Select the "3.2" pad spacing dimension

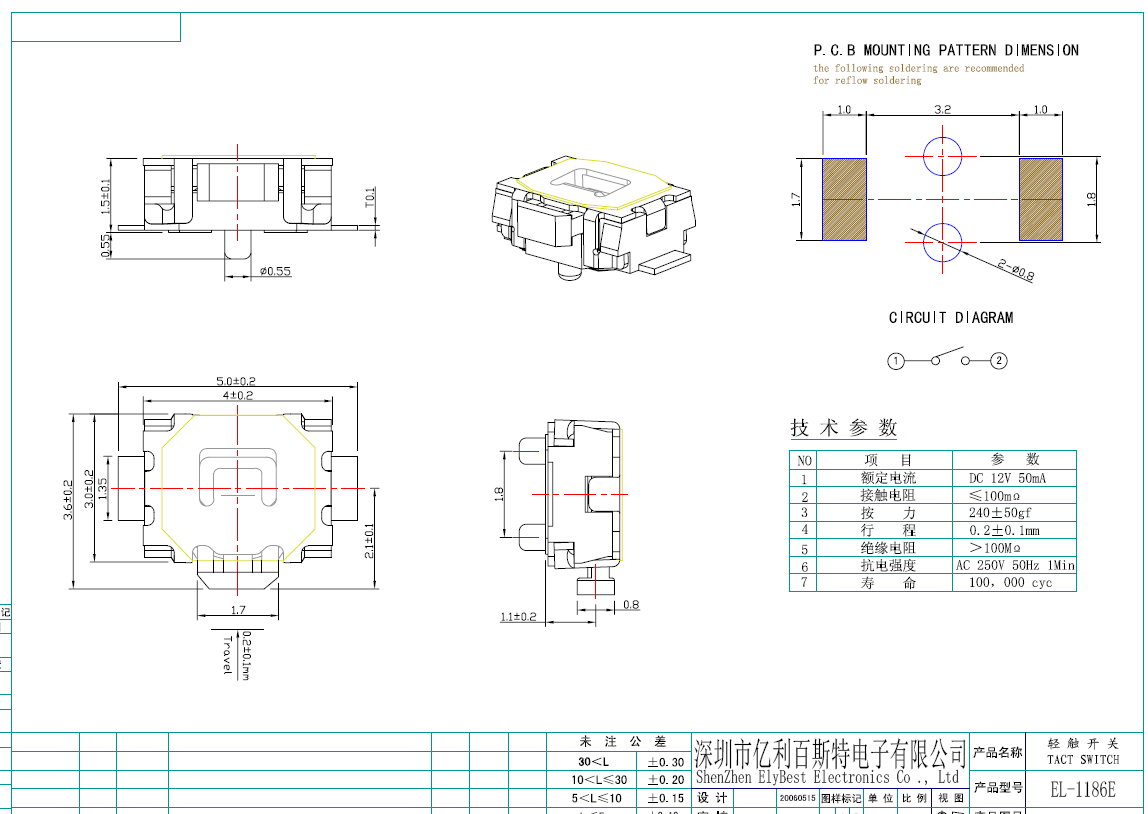942,109
